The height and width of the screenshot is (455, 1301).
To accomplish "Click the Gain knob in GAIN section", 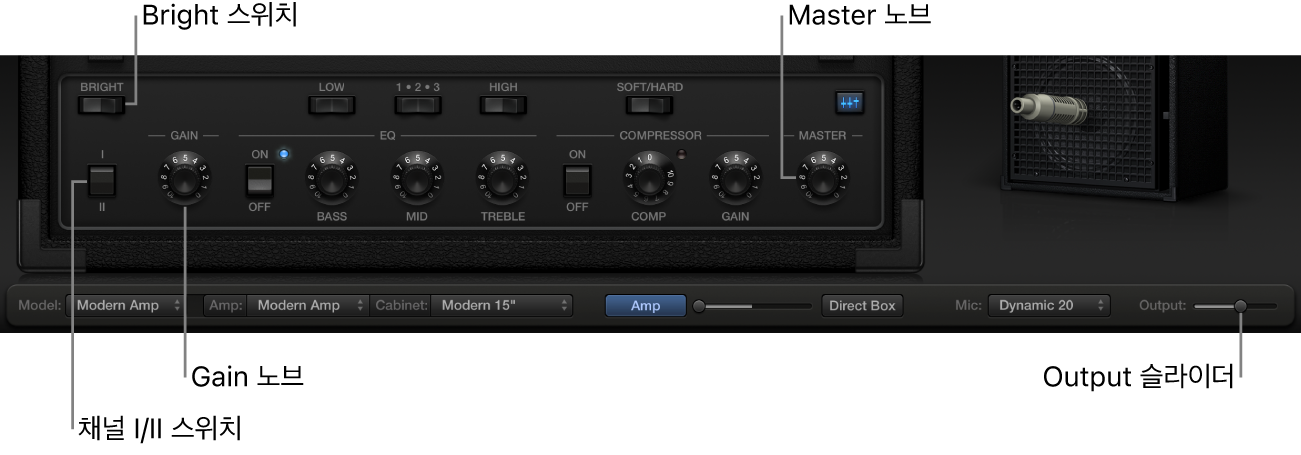I will pyautogui.click(x=185, y=180).
